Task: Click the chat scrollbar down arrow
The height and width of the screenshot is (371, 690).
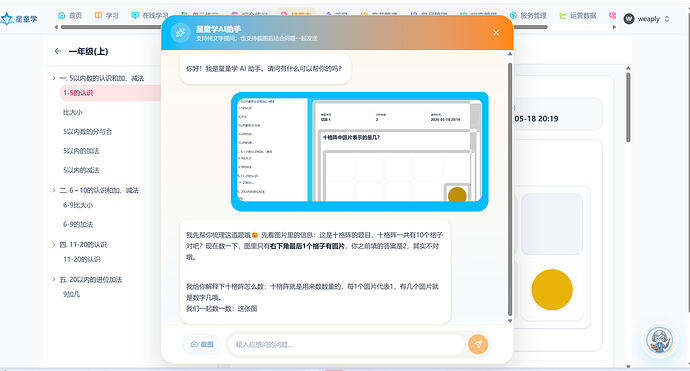Action: 510,321
